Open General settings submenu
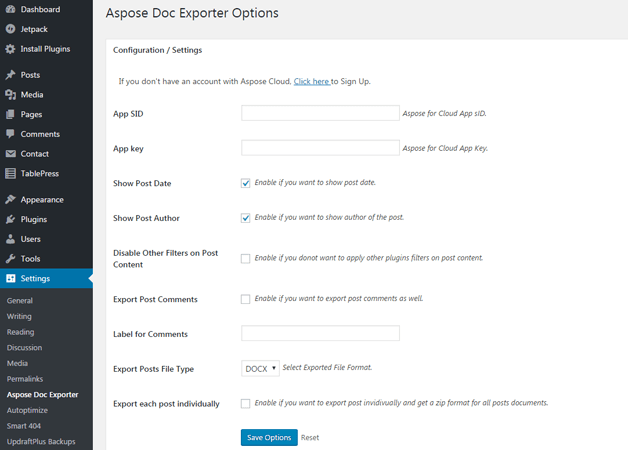The width and height of the screenshot is (628, 450). 20,301
